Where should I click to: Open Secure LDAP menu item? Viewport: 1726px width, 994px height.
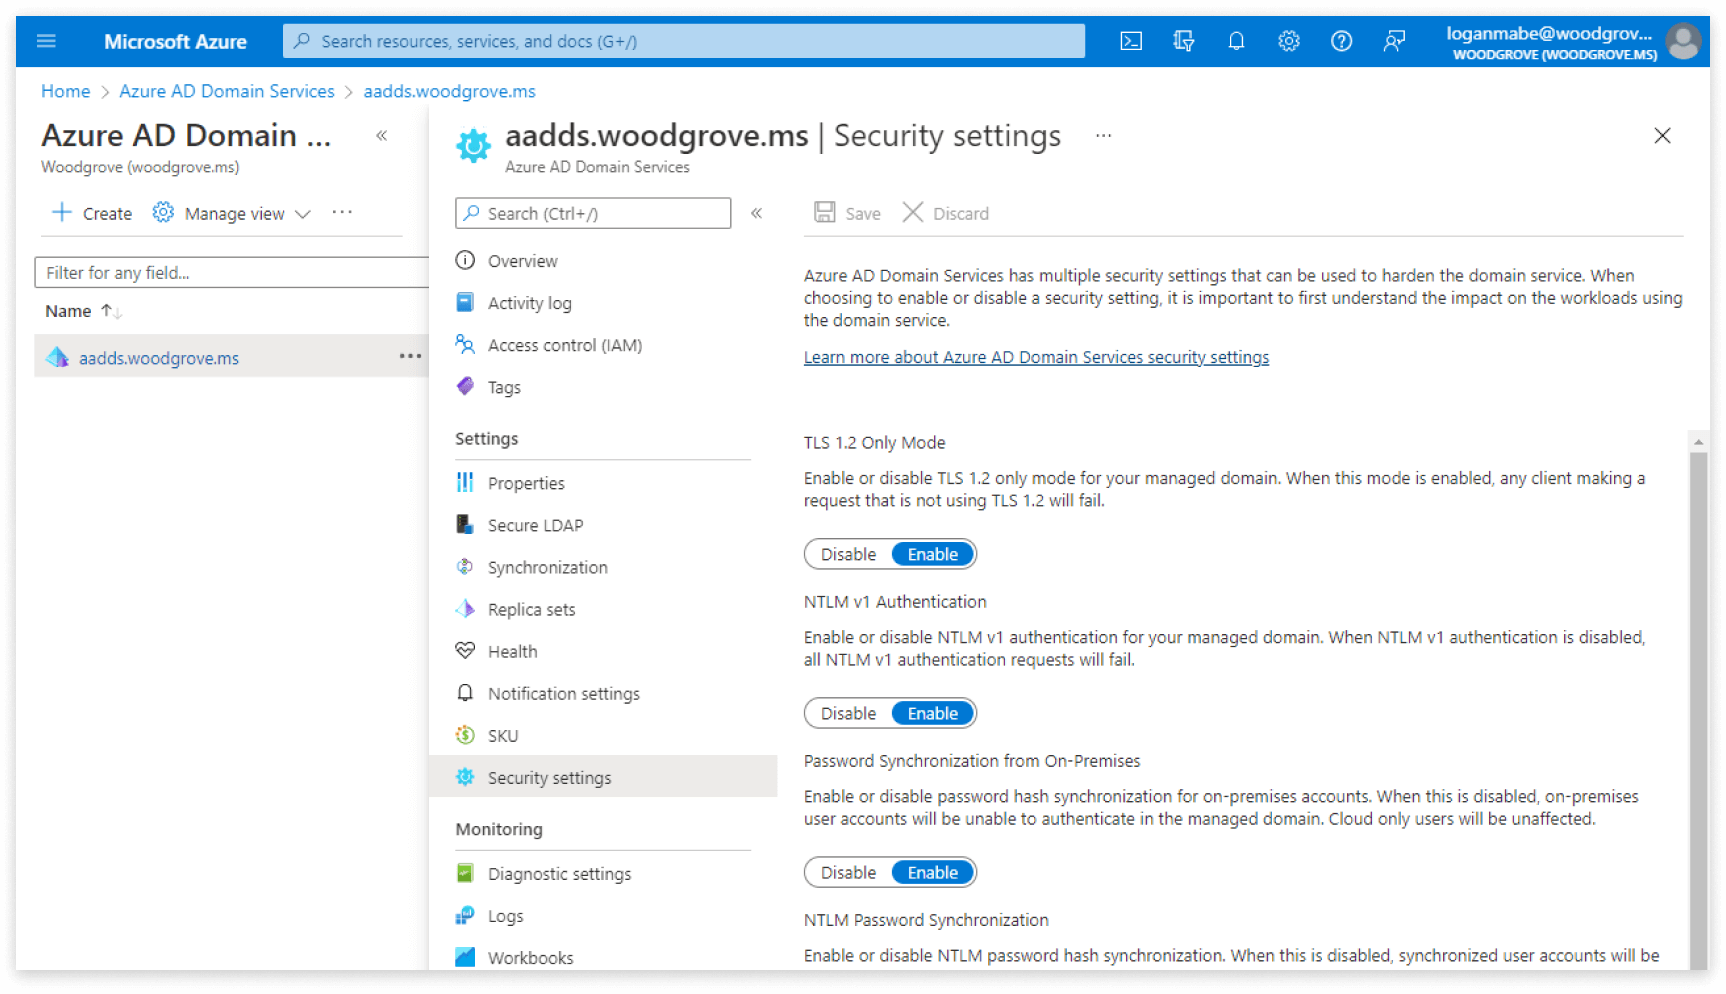point(535,525)
